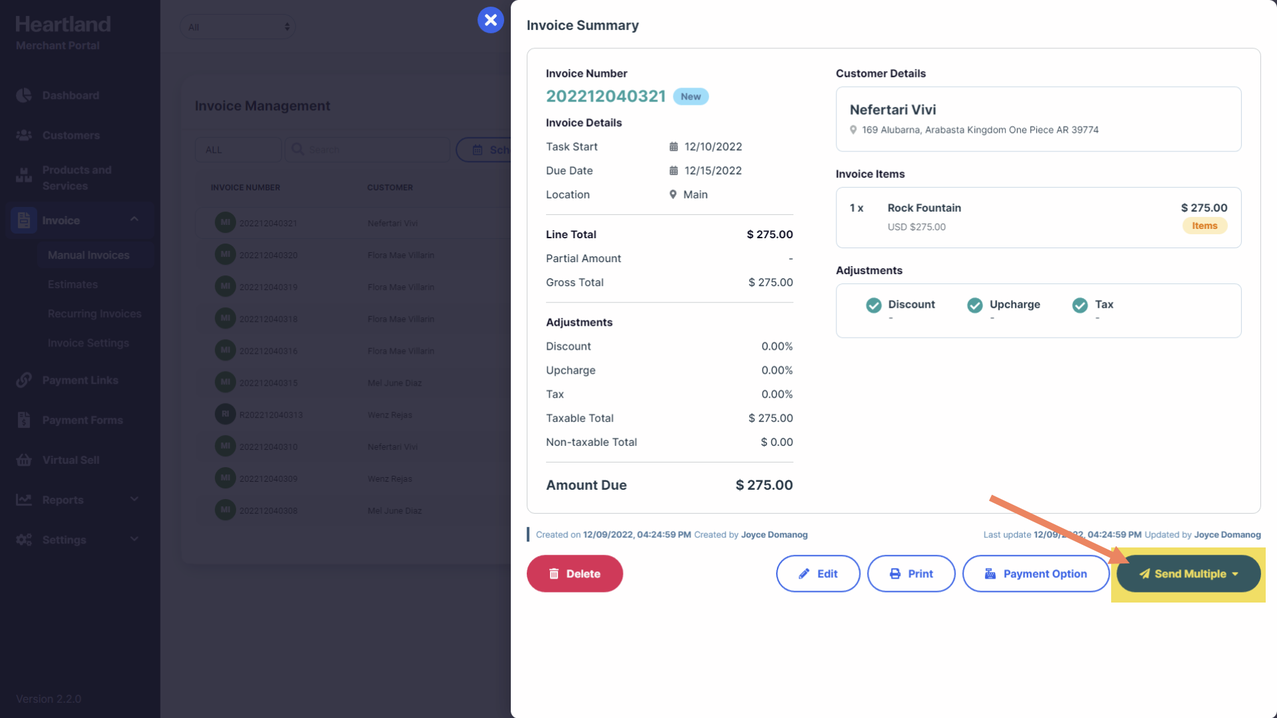This screenshot has width=1277, height=718.
Task: Click invoice number 202212040321 link
Action: pos(605,96)
